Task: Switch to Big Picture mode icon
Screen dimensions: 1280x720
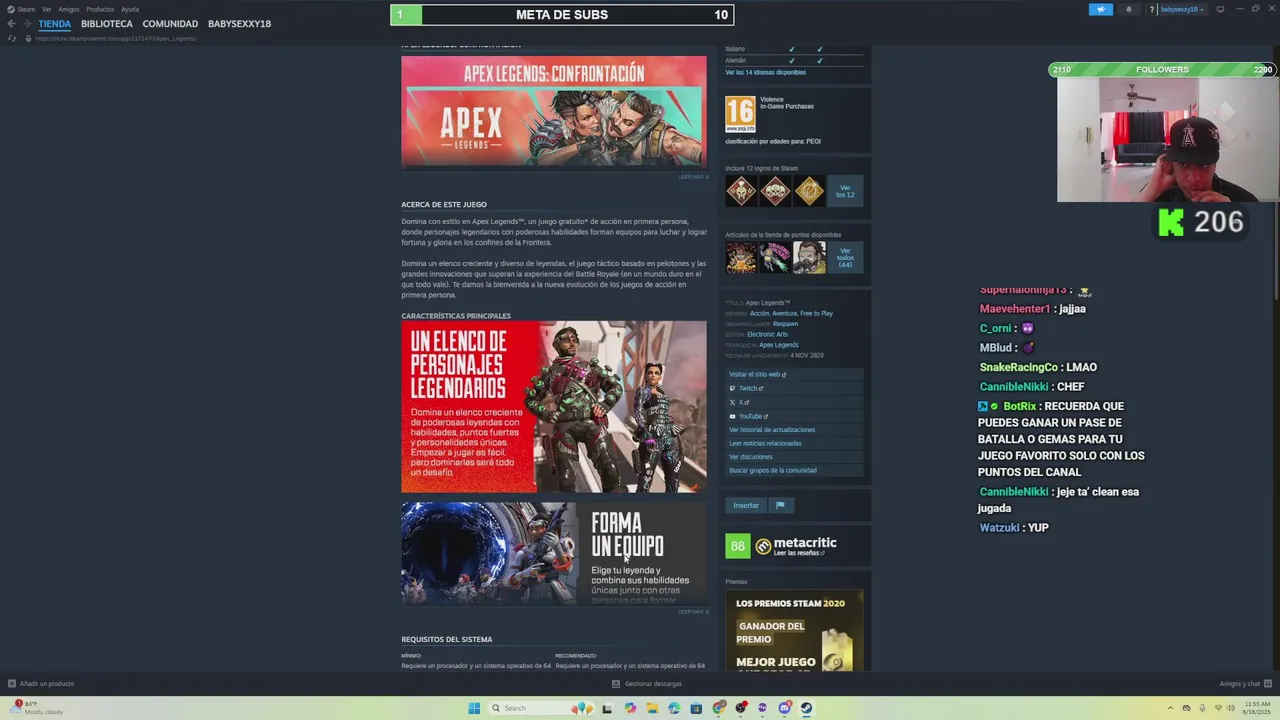Action: click(1220, 9)
